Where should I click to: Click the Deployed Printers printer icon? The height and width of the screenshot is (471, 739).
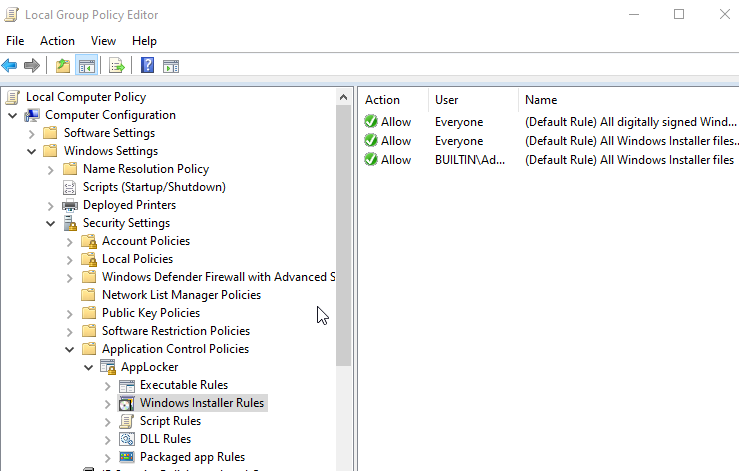70,205
